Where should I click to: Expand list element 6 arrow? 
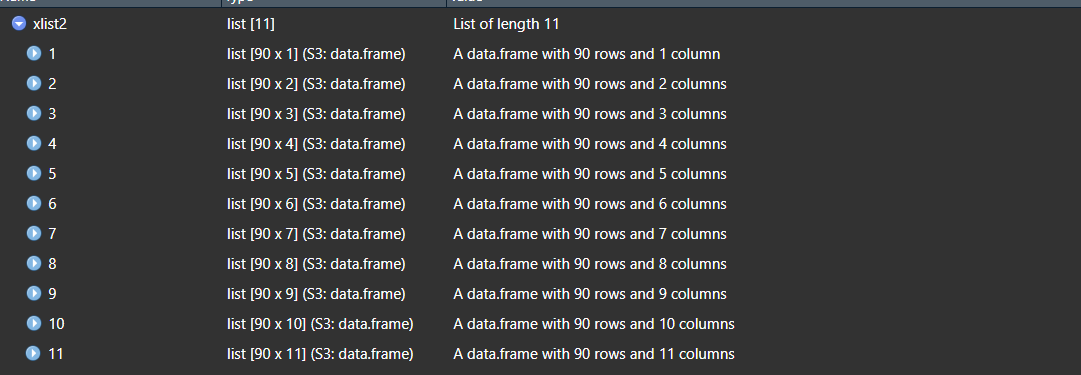coord(34,203)
